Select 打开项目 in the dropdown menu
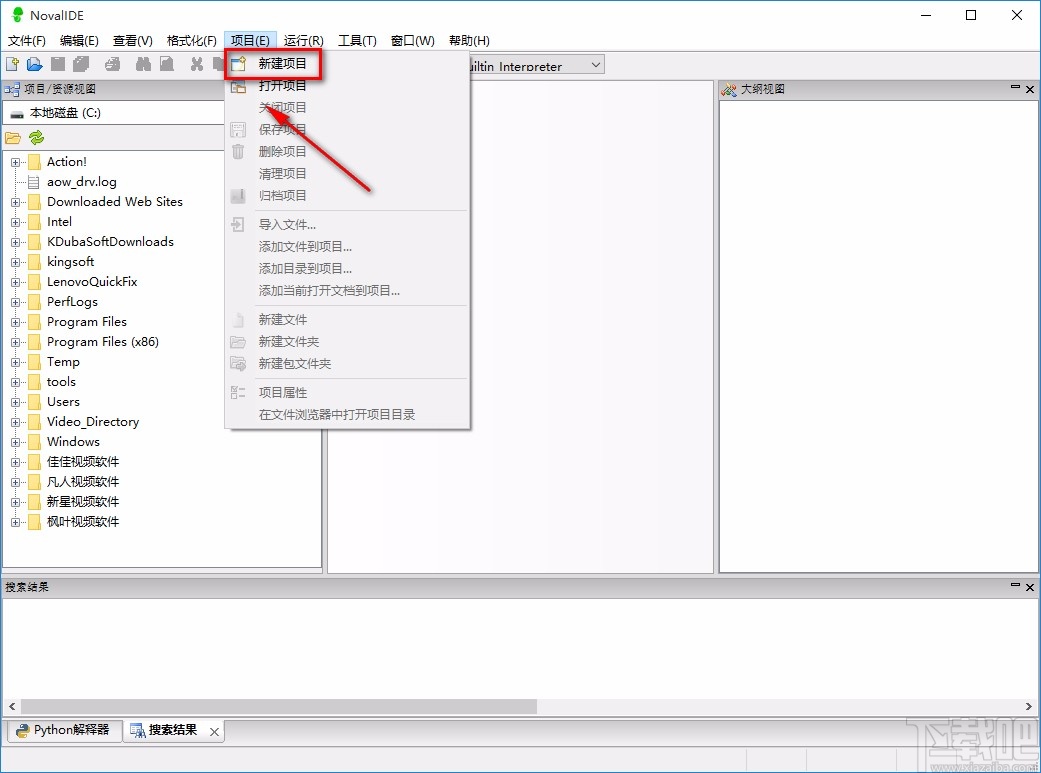Image resolution: width=1041 pixels, height=773 pixels. (282, 85)
